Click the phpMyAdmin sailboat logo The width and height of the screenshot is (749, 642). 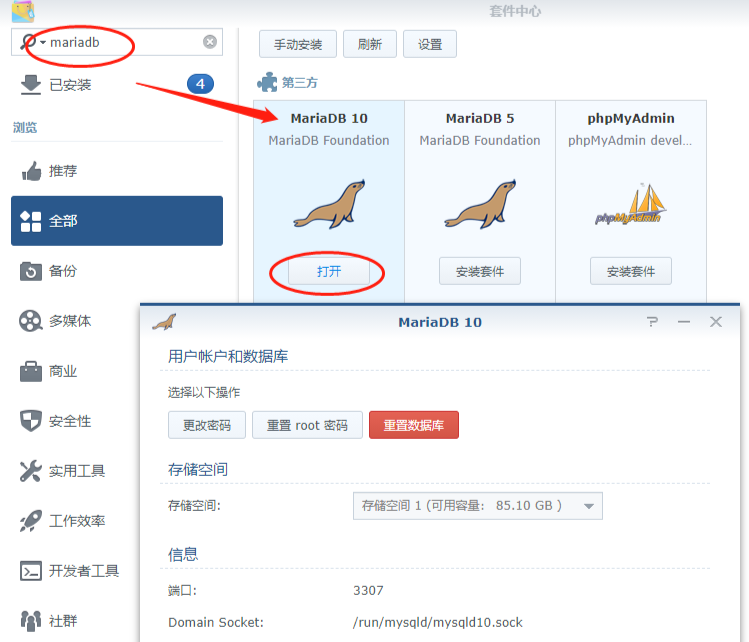(631, 204)
